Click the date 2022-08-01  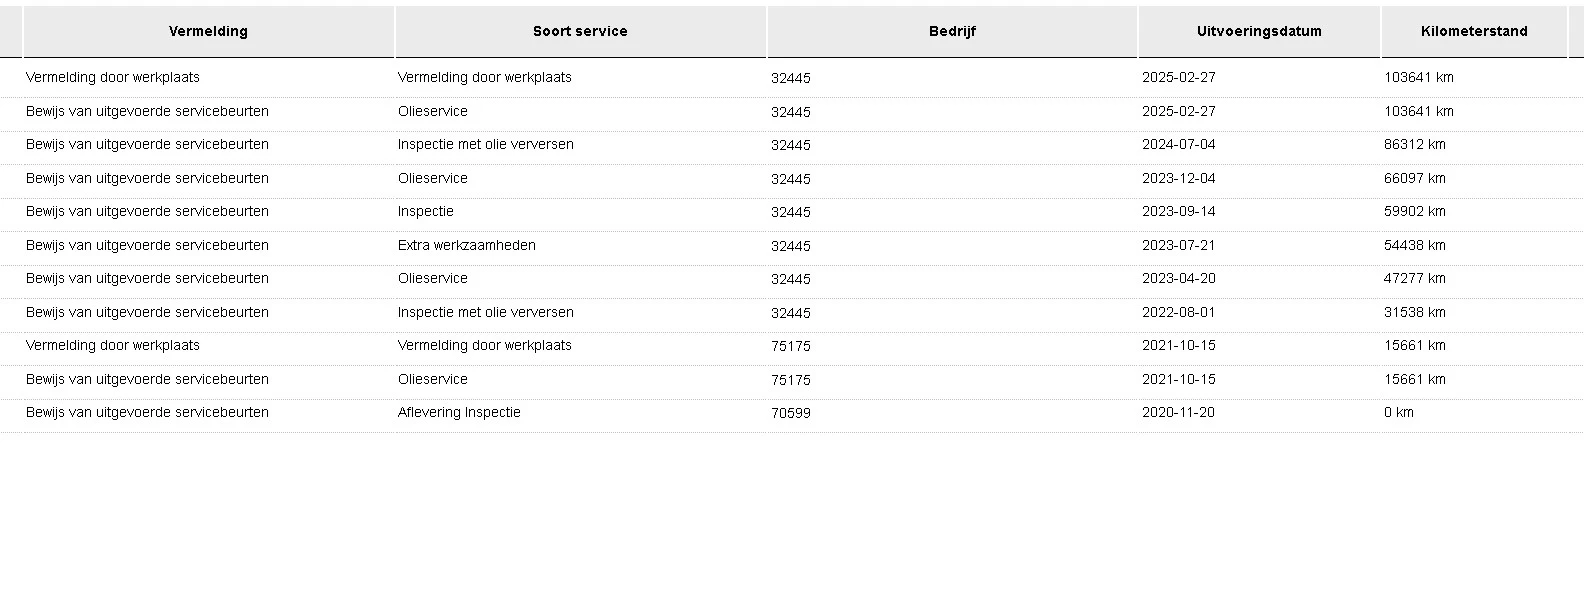click(1179, 312)
